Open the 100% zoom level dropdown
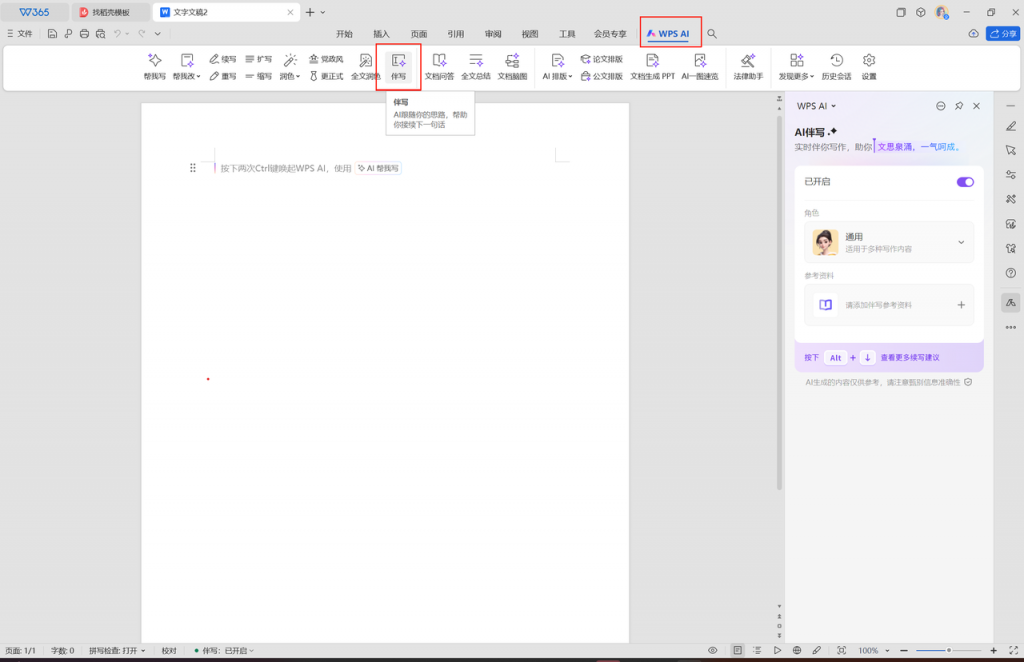Image resolution: width=1024 pixels, height=662 pixels. pos(874,650)
